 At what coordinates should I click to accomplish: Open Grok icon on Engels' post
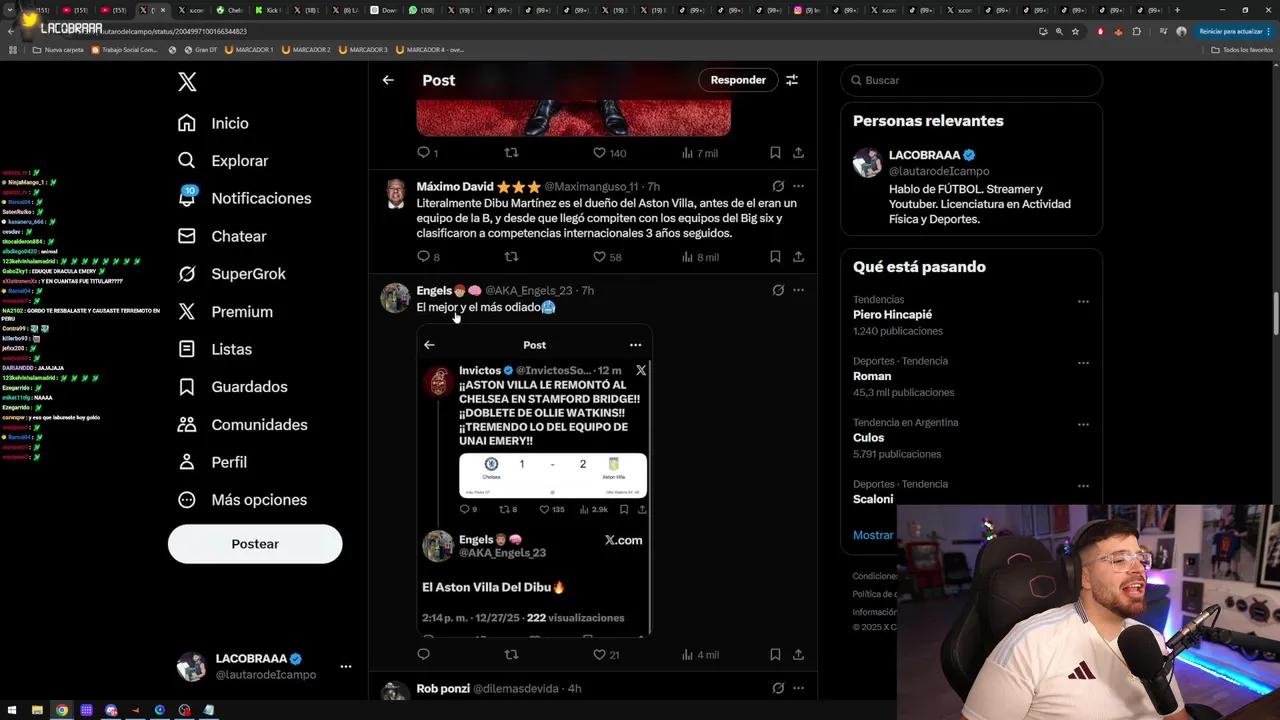(x=778, y=290)
